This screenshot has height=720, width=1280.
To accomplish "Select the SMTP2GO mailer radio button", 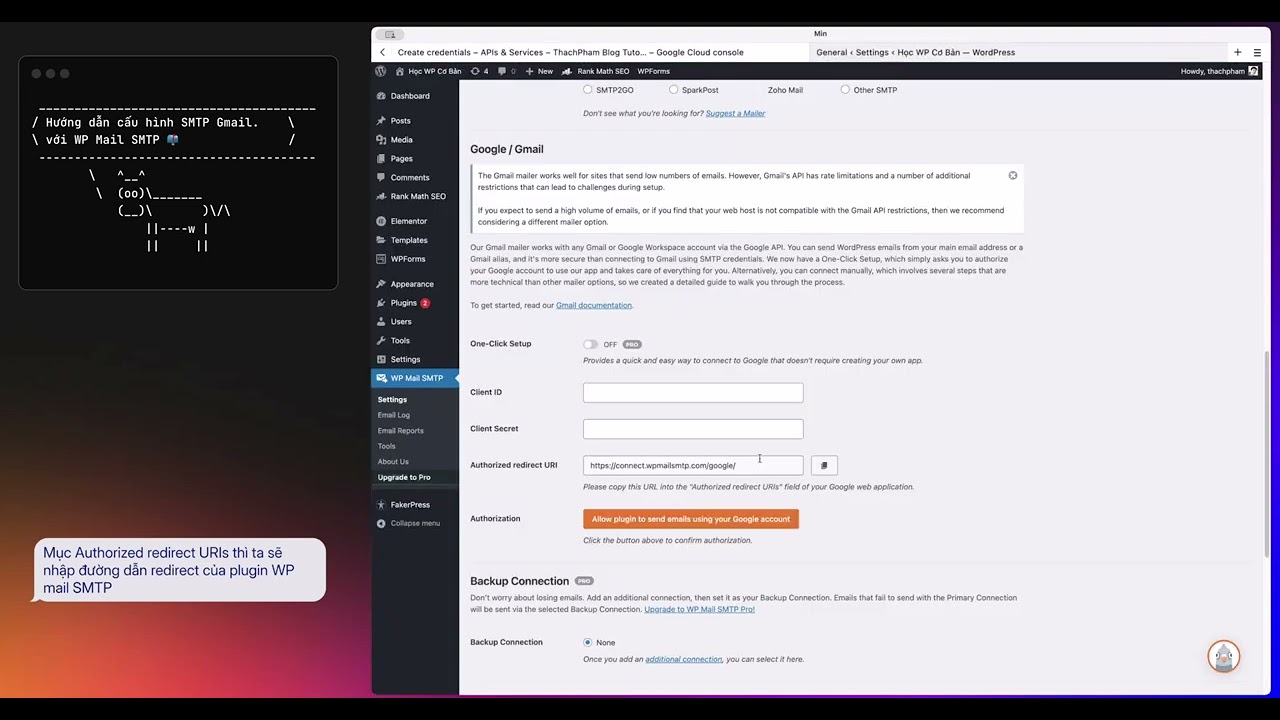I will click(588, 90).
